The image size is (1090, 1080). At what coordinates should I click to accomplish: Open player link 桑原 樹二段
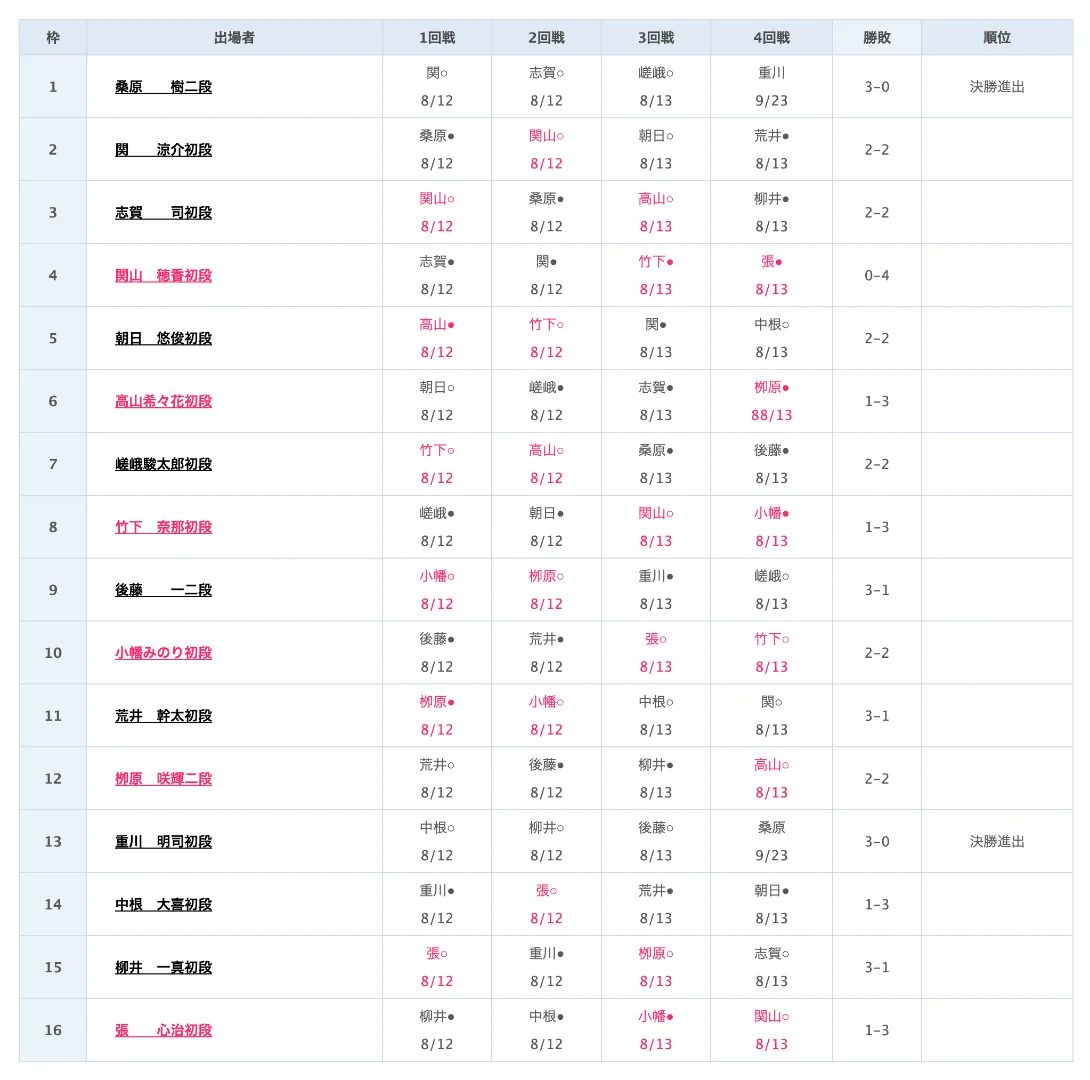click(x=163, y=87)
